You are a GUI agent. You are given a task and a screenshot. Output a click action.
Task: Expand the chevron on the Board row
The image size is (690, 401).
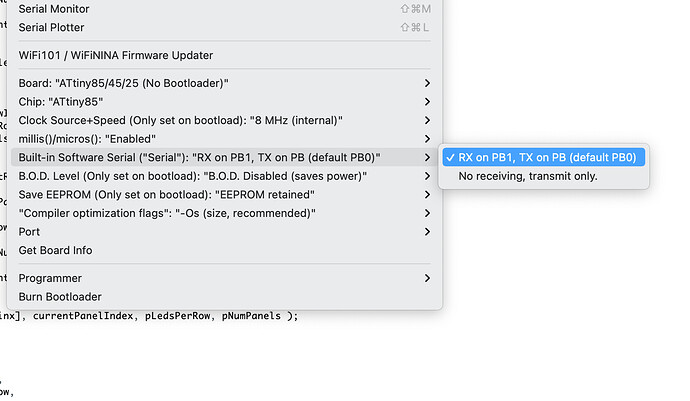pos(428,83)
